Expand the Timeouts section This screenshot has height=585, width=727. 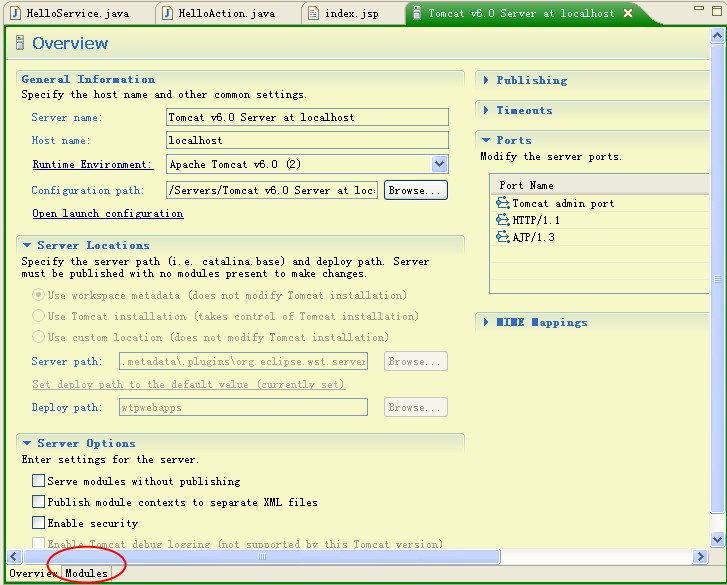pyautogui.click(x=486, y=110)
